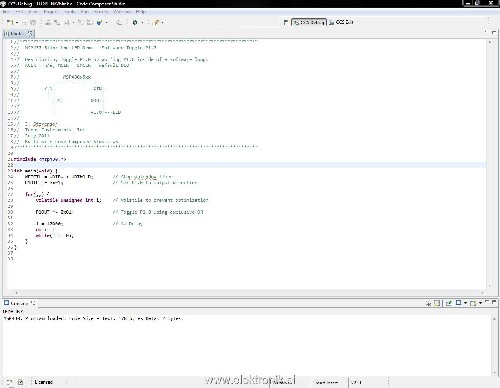The width and height of the screenshot is (500, 388).
Task: Minimize the Console panel
Action: pos(487,302)
